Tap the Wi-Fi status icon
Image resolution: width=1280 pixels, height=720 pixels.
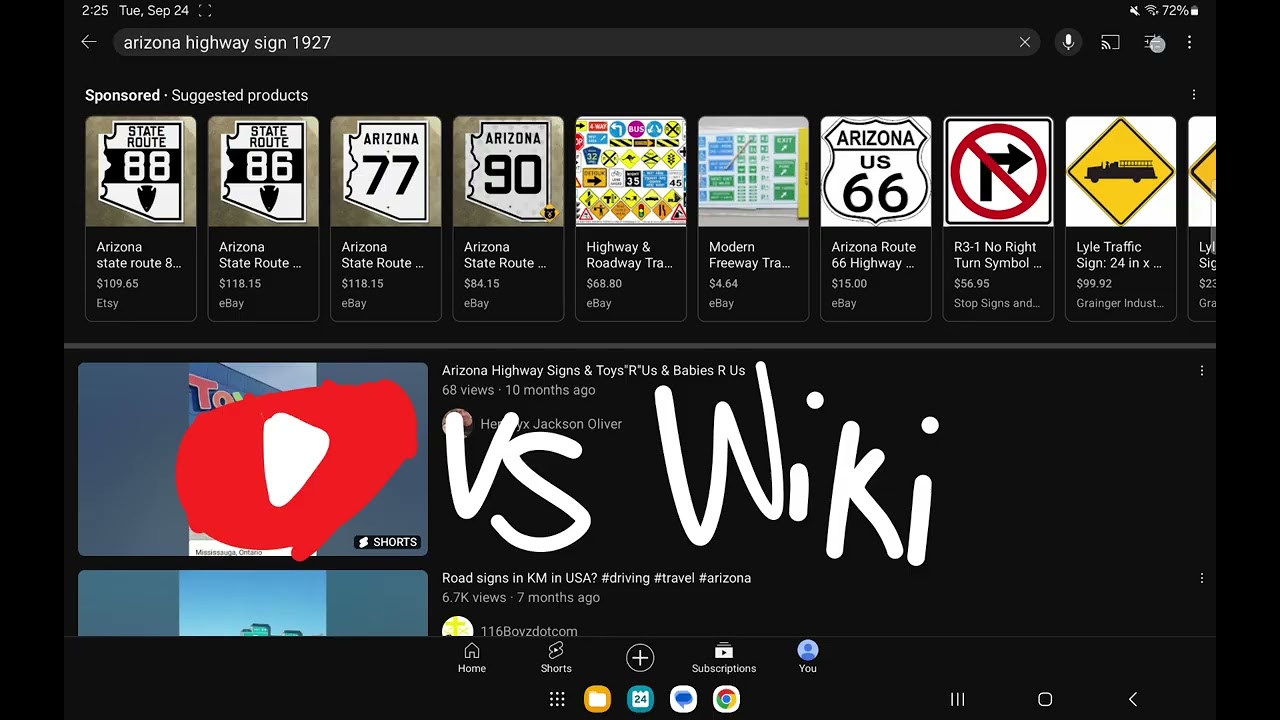point(1150,11)
